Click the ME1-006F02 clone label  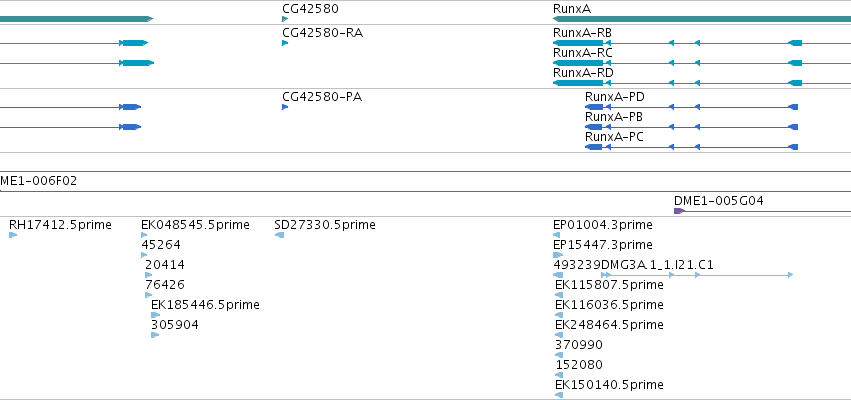click(39, 181)
